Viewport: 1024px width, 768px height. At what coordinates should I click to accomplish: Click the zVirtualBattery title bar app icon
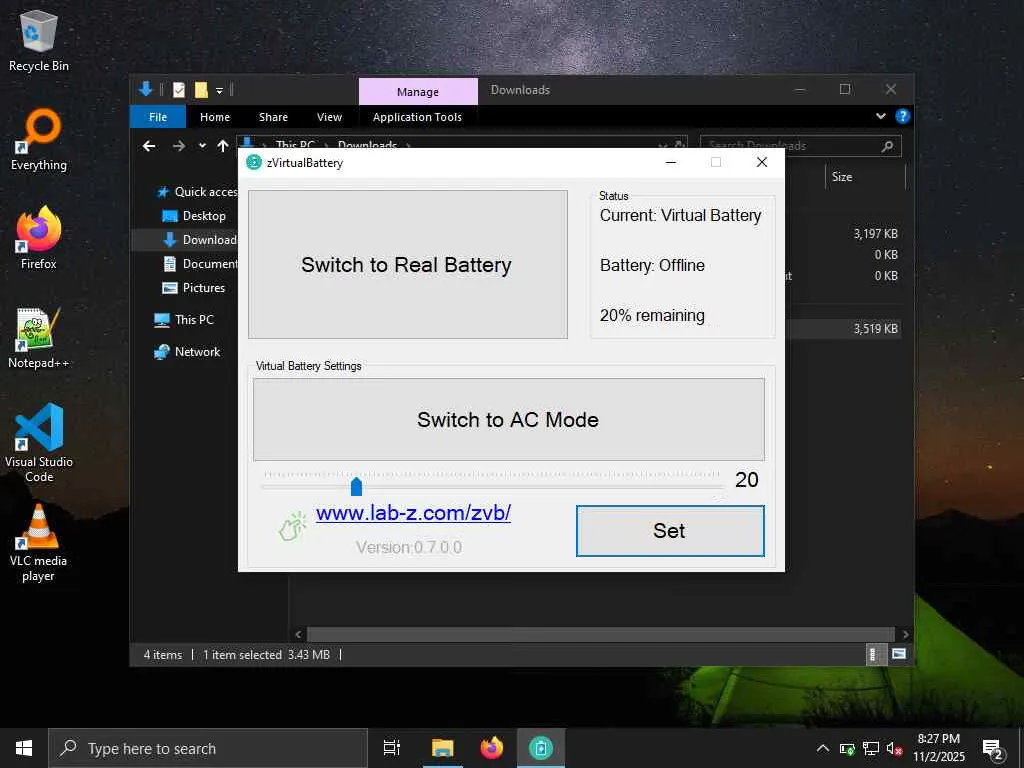coord(254,163)
